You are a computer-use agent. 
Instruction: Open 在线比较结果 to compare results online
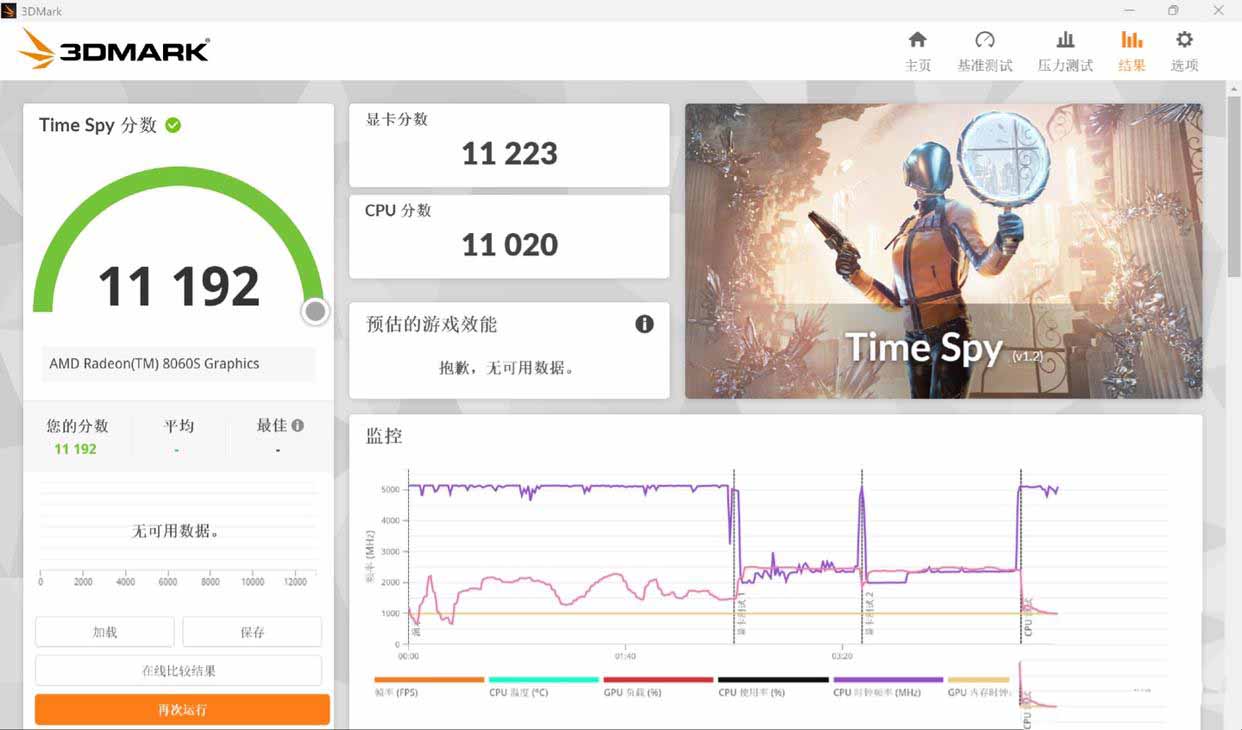(178, 670)
